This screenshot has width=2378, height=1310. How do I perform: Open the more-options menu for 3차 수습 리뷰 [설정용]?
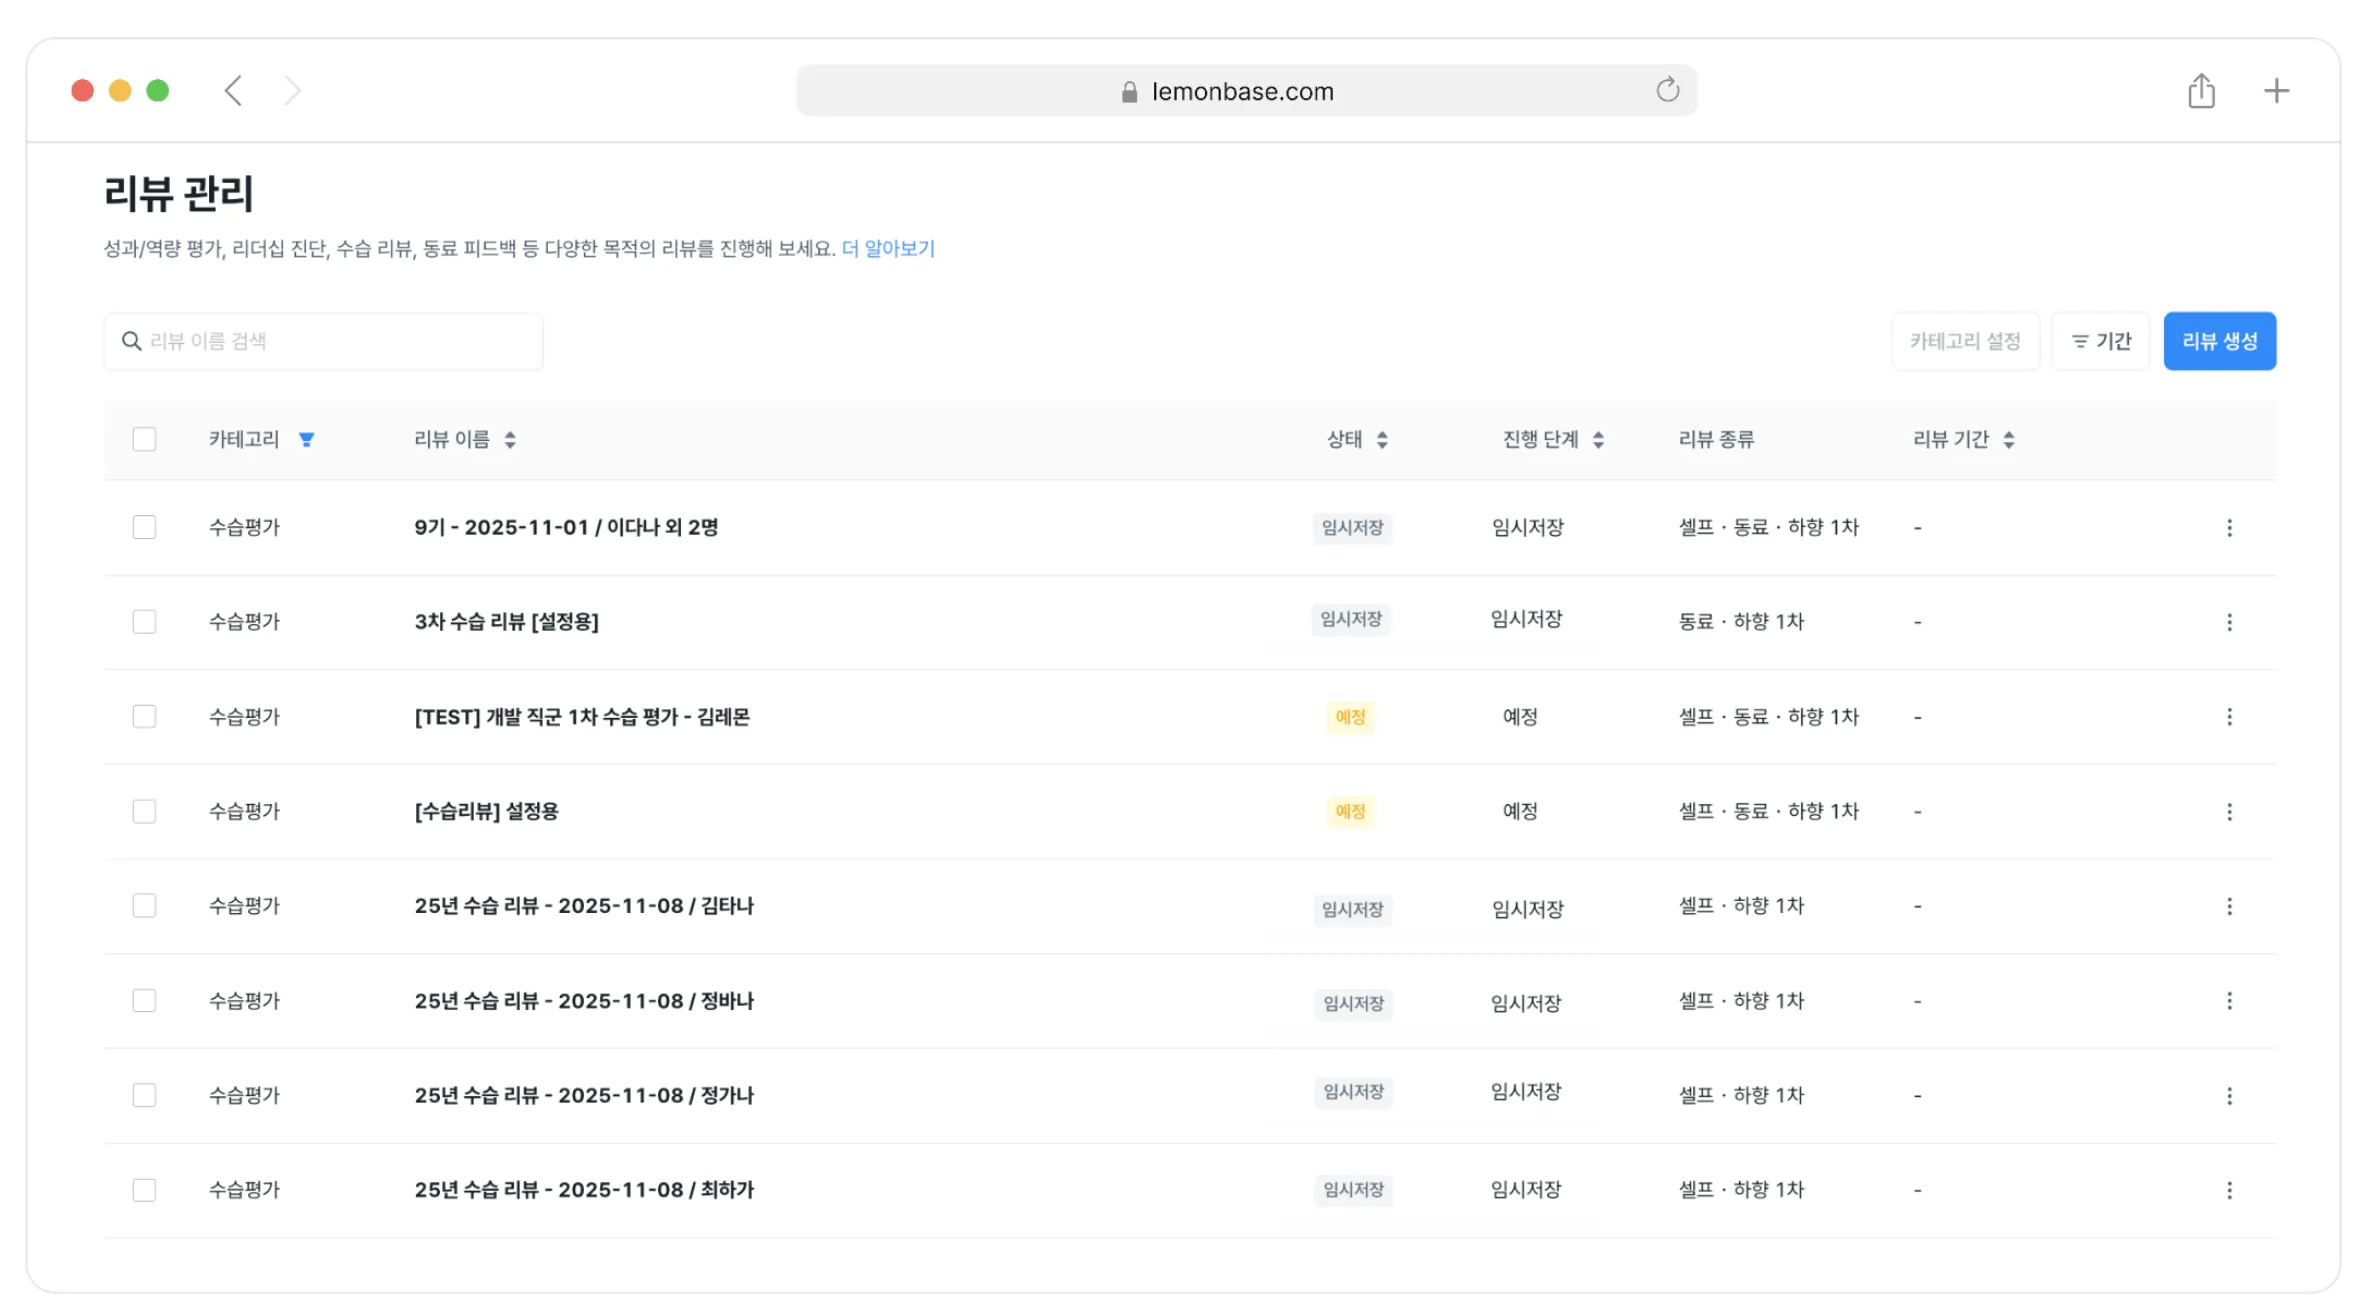2229,622
